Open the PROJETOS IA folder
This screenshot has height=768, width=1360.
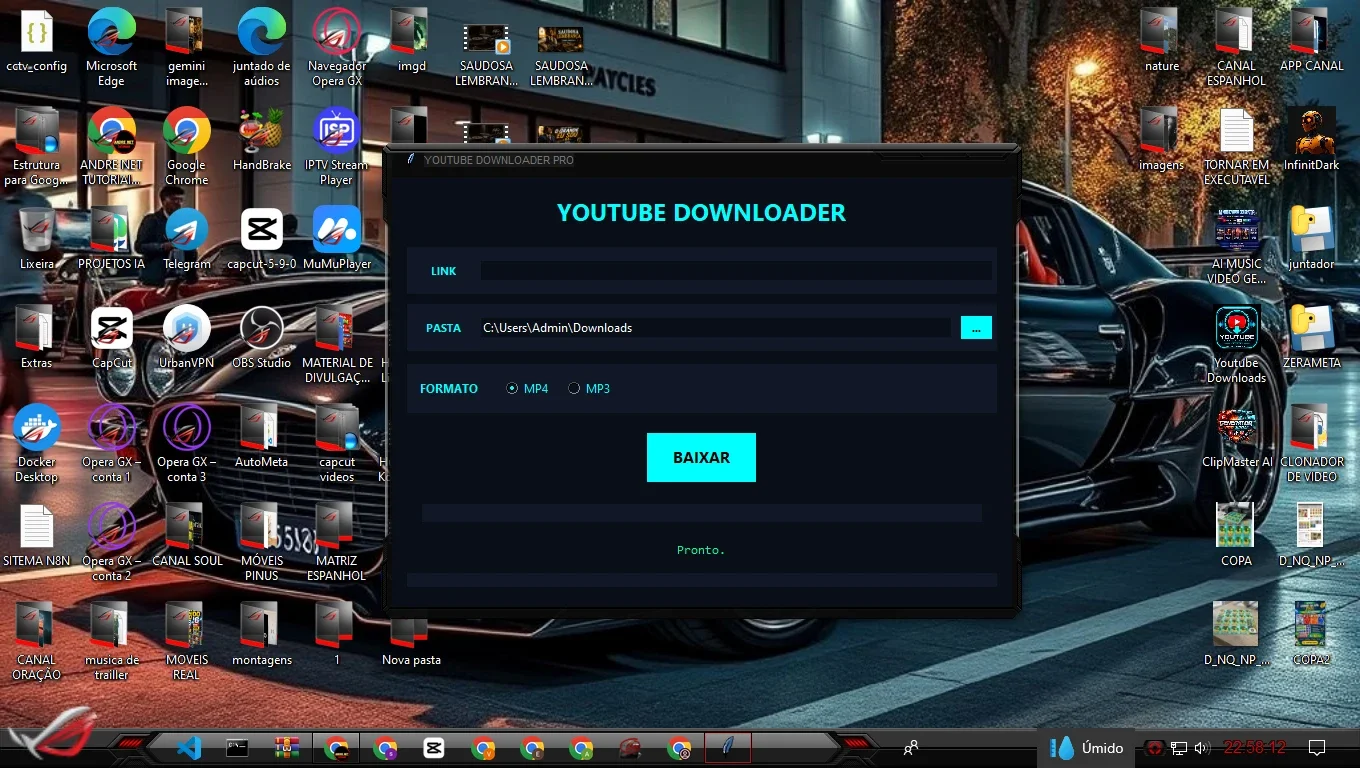tap(112, 239)
